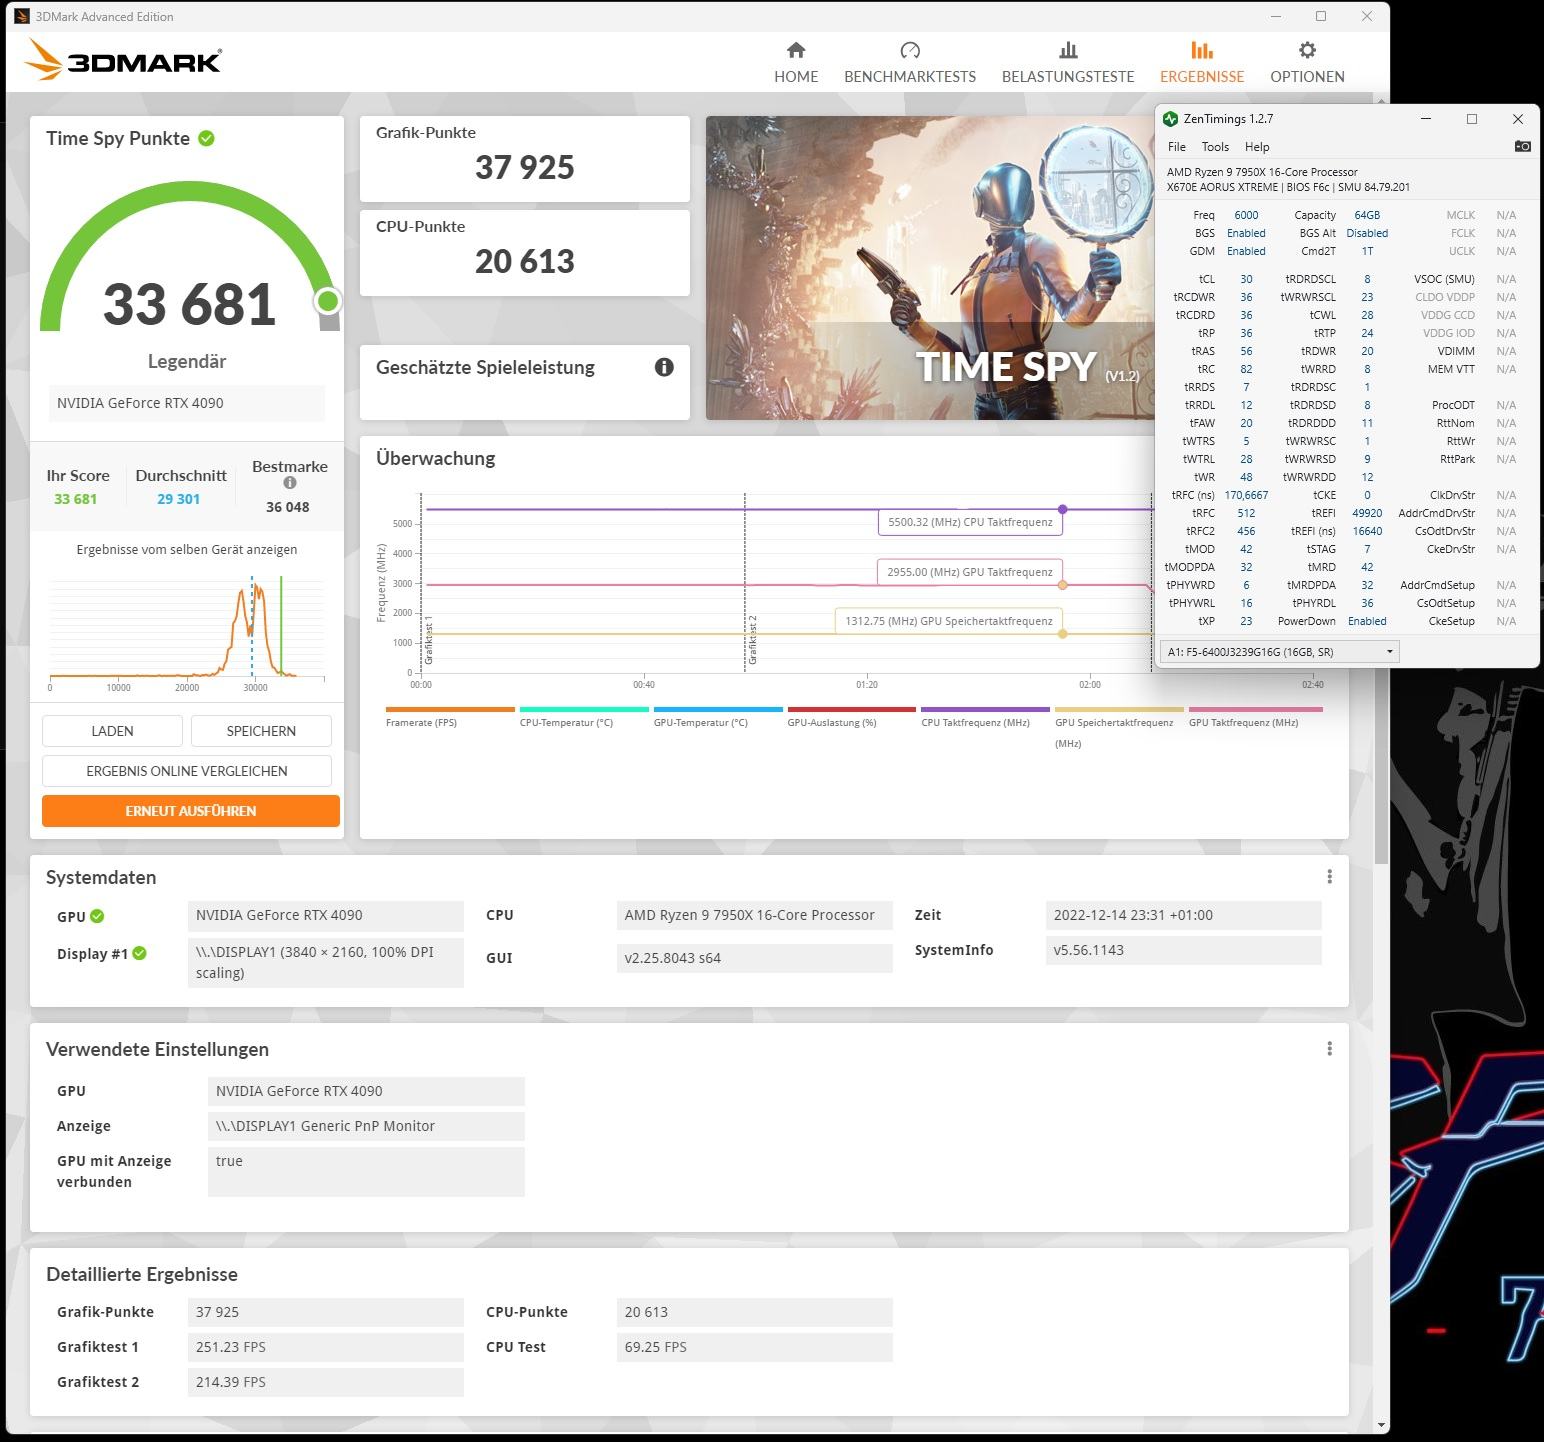Click ERNEUT AUSFÜHREN to rerun benchmark
The height and width of the screenshot is (1442, 1544).
tap(191, 811)
